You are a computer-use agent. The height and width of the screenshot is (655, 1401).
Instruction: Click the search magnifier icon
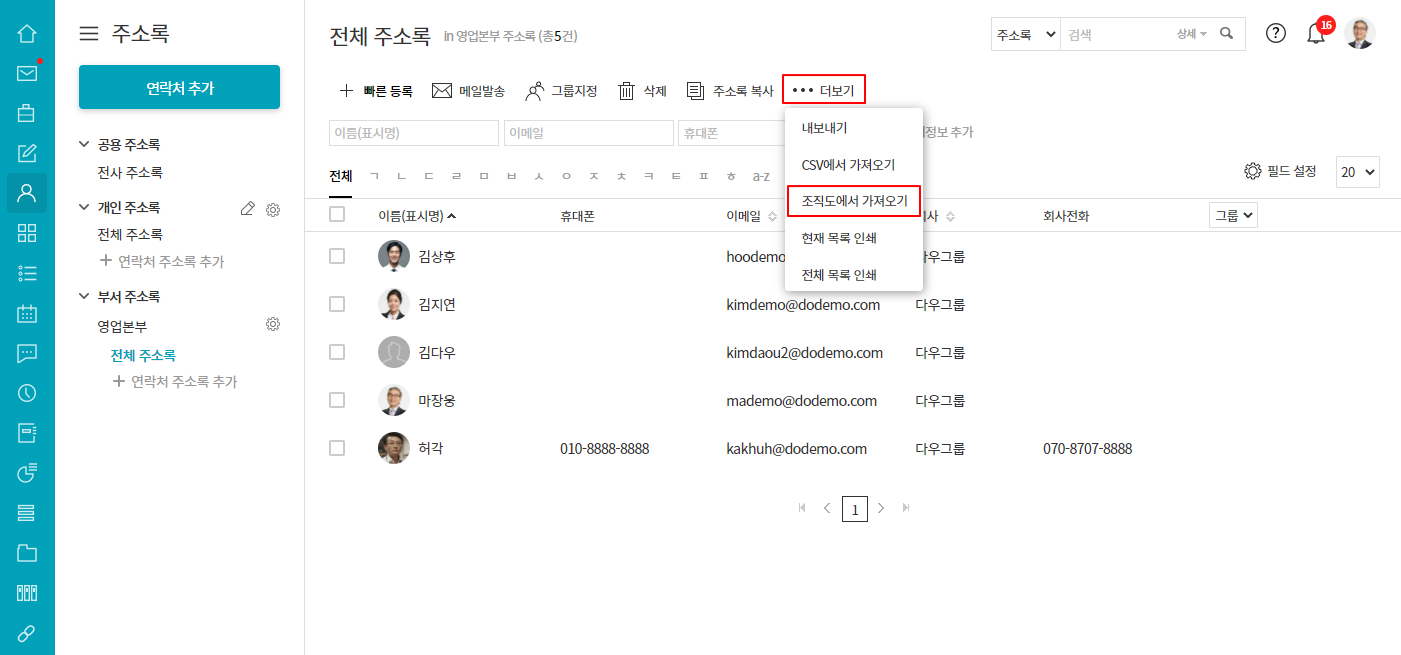1227,33
